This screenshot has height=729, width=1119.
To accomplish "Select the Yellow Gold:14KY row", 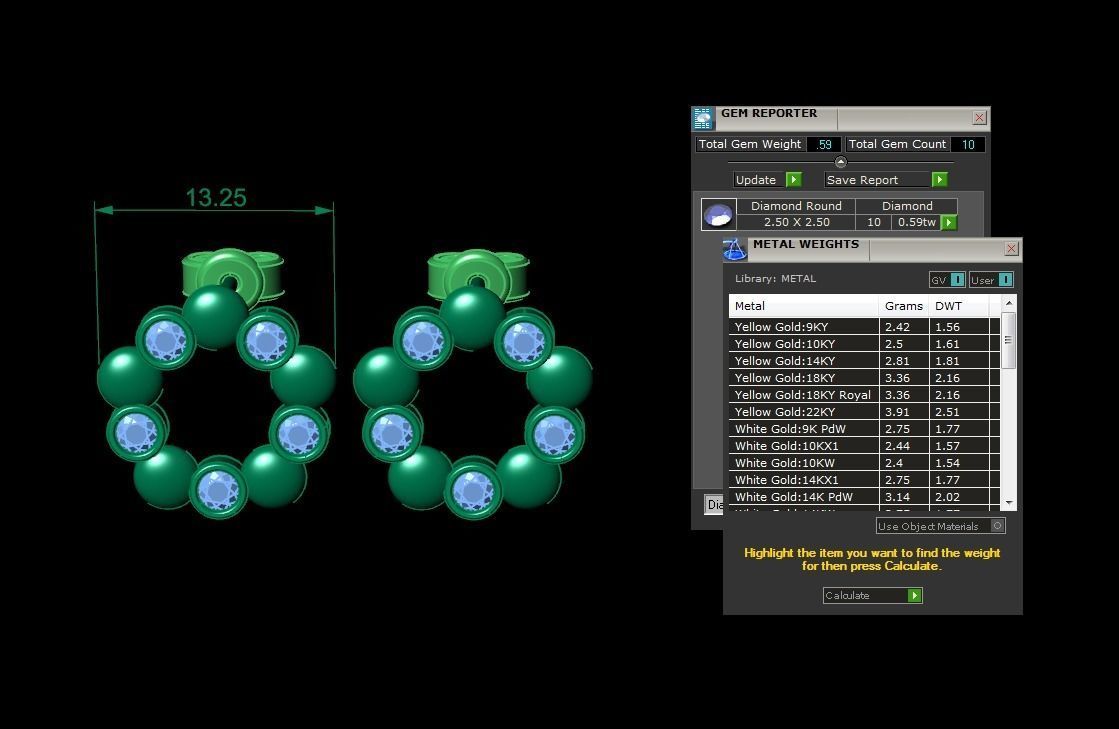I will coord(864,361).
